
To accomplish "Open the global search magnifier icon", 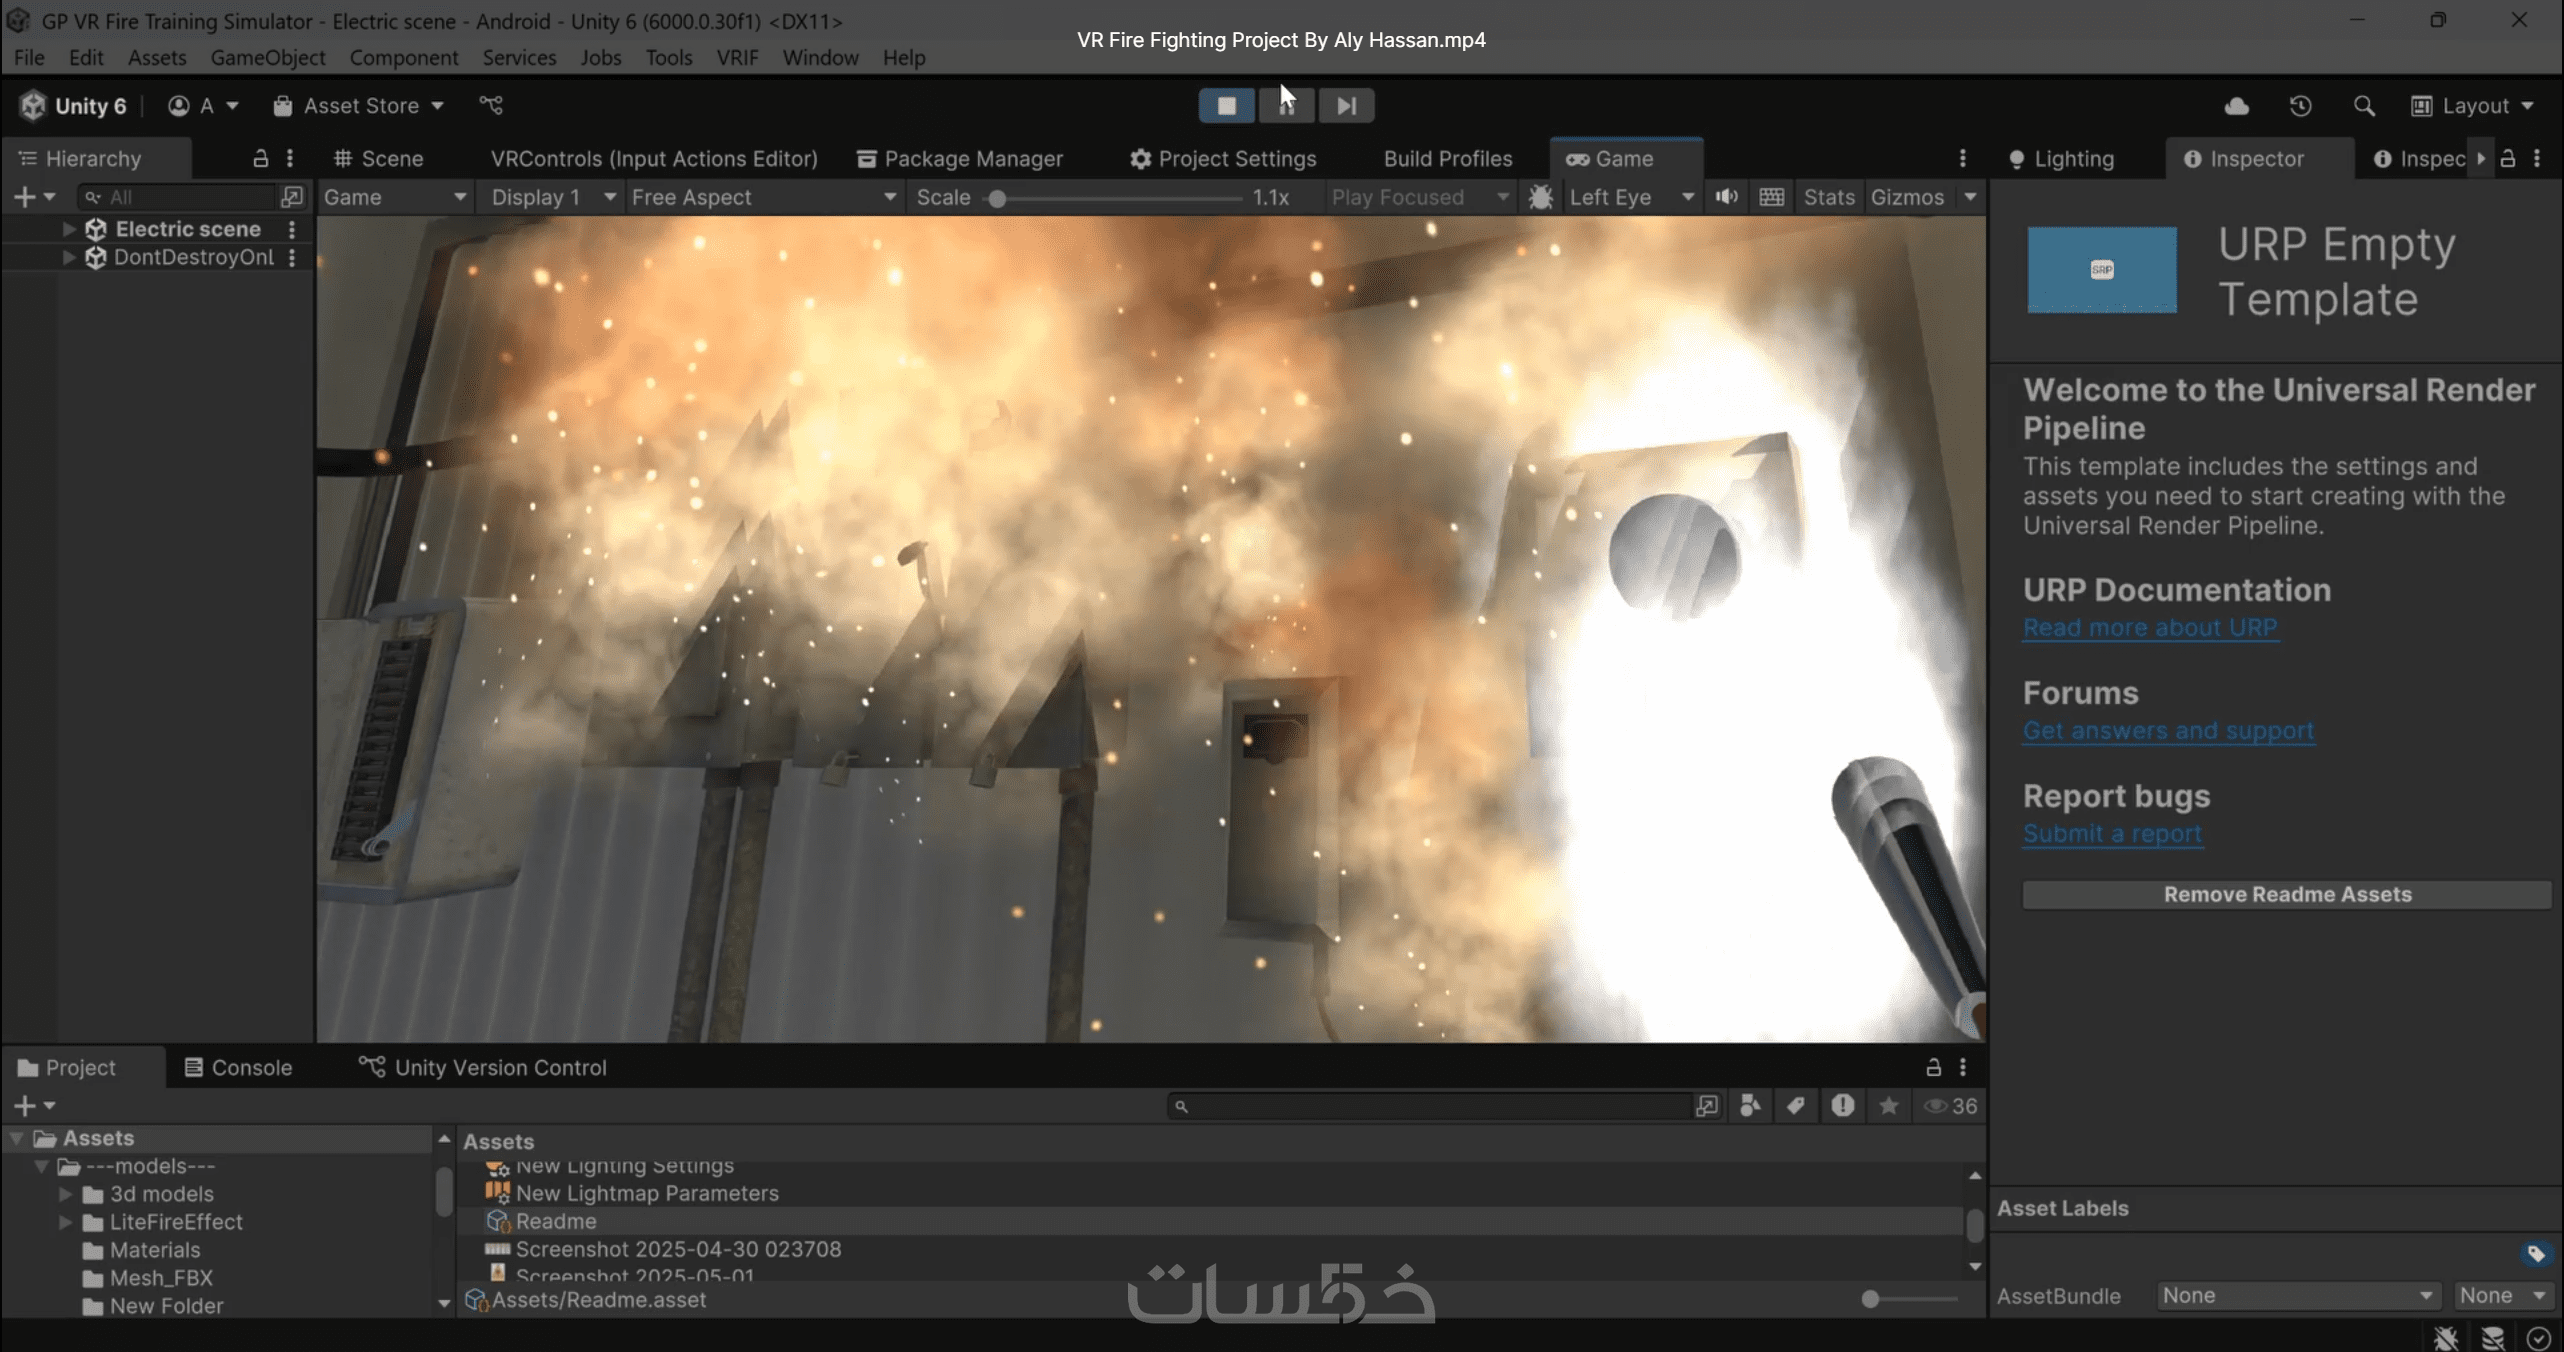I will pos(2364,106).
